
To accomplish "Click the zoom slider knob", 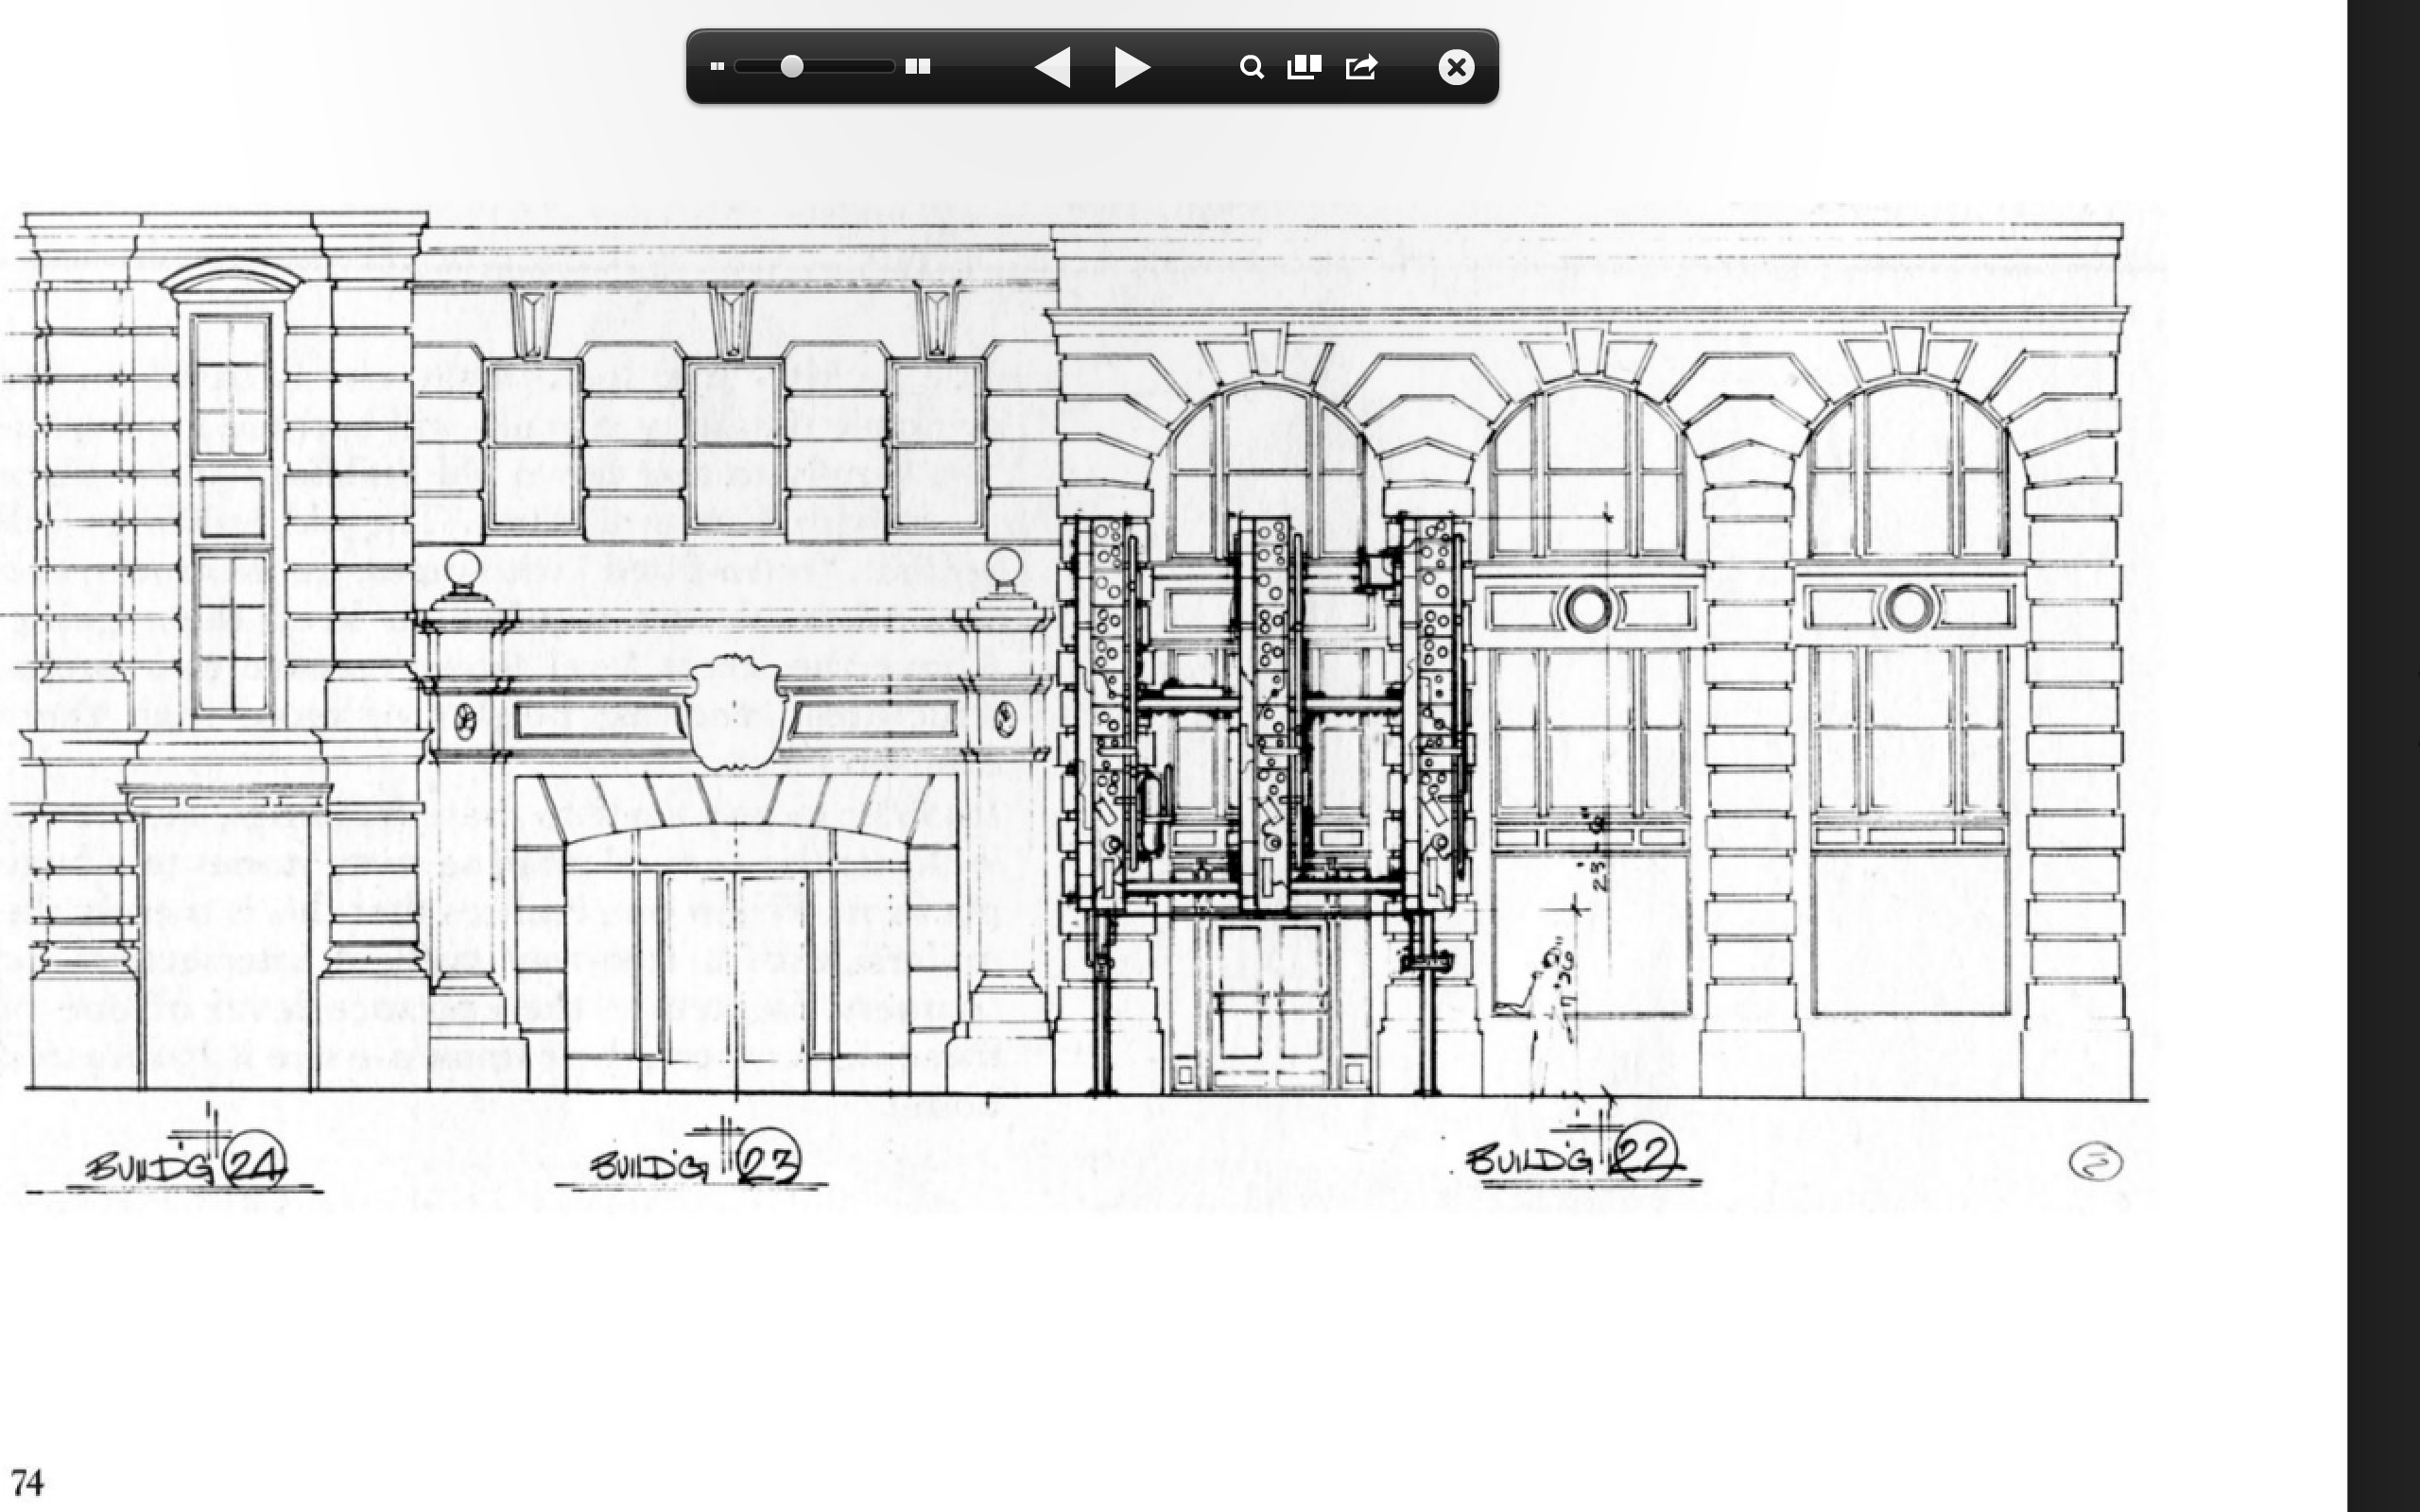I will click(792, 67).
